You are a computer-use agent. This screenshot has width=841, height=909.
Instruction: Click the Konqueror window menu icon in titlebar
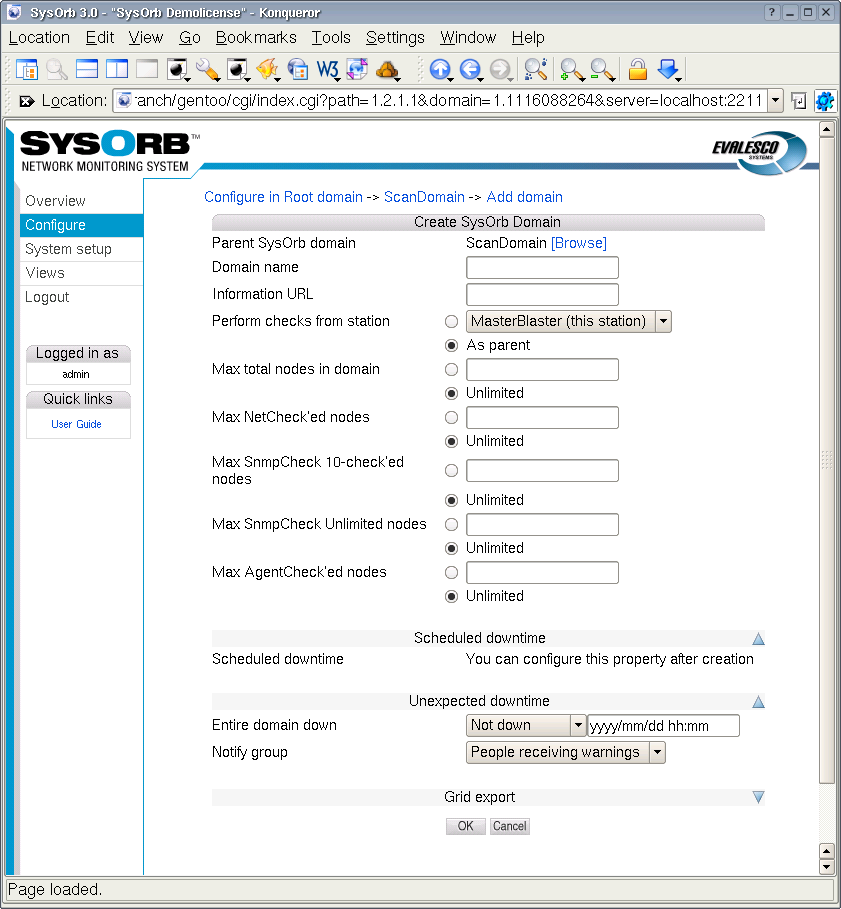point(14,12)
